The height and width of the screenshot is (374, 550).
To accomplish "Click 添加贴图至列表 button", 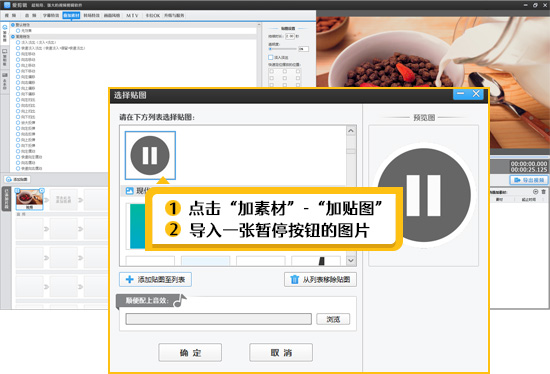I will point(155,279).
